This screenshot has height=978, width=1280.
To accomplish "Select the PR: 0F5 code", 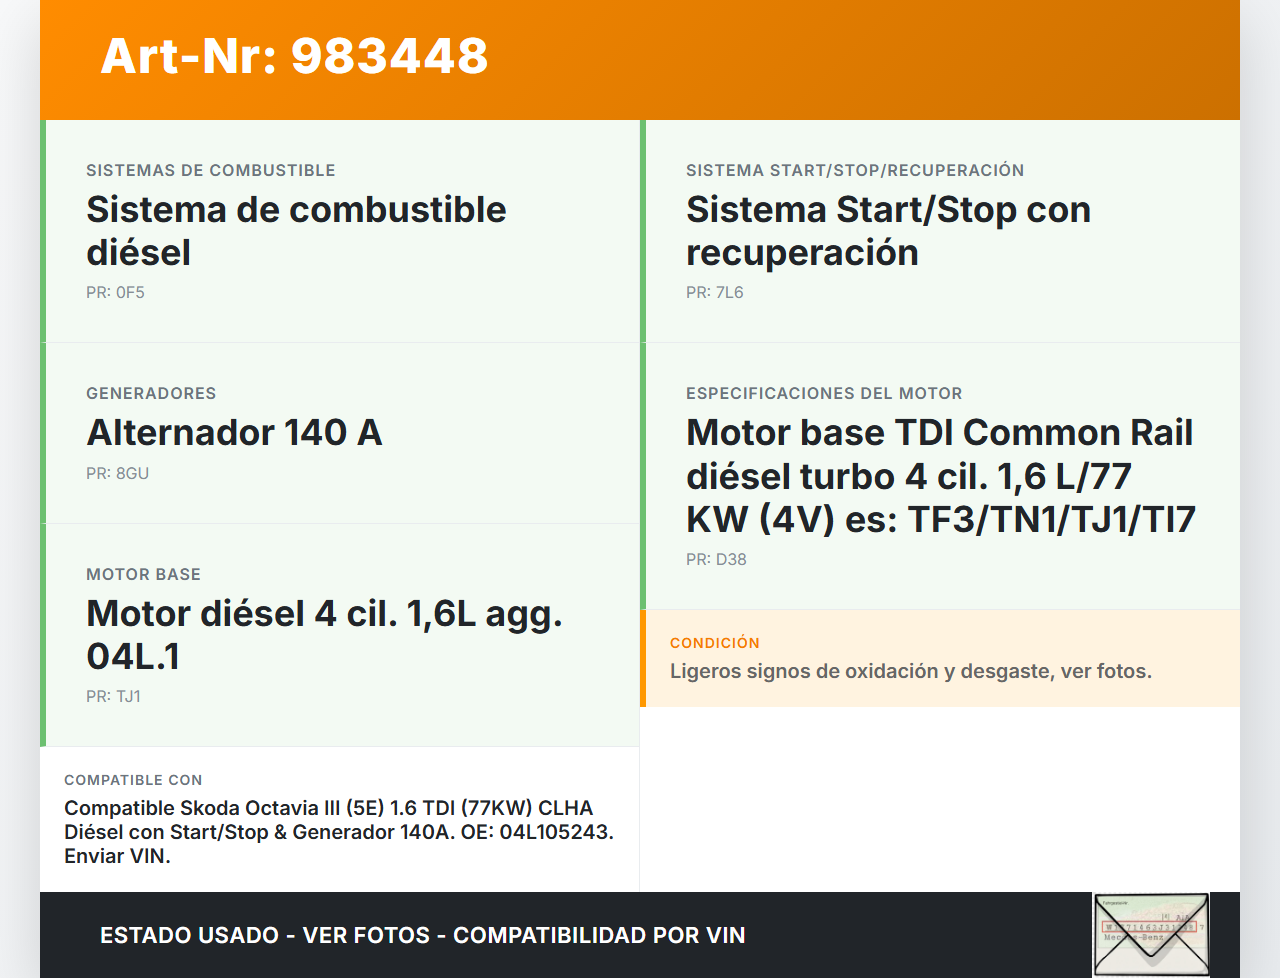I will pos(115,292).
